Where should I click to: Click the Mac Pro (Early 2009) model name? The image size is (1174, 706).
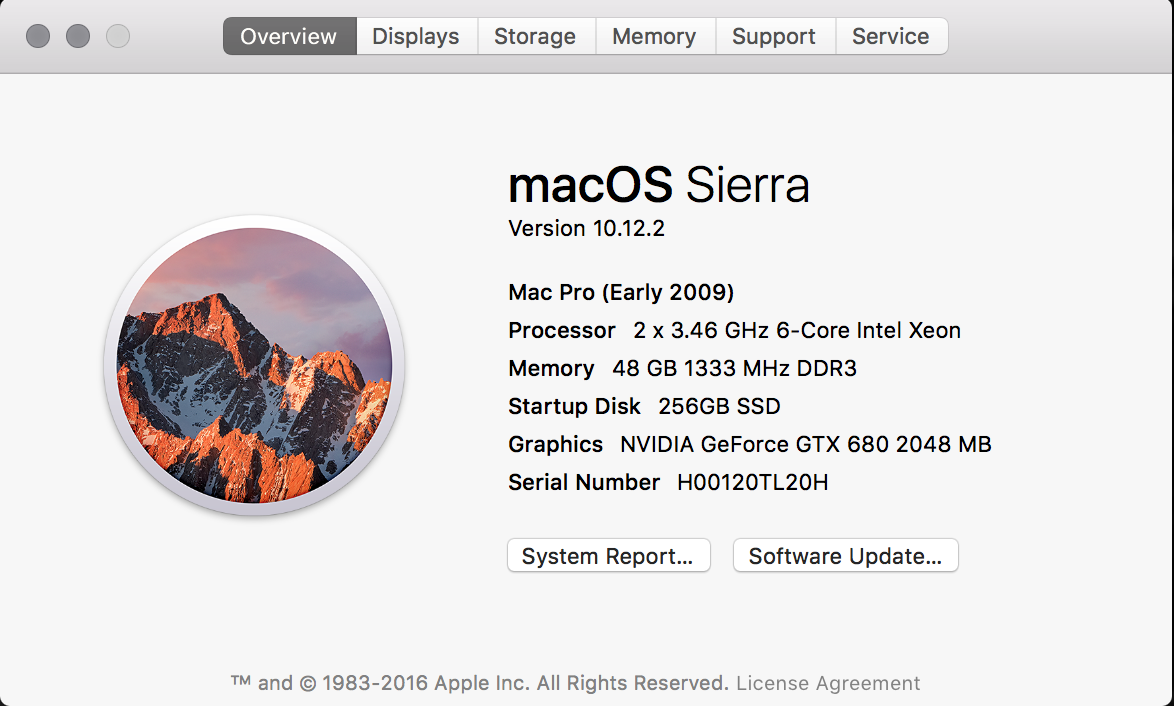pos(621,292)
